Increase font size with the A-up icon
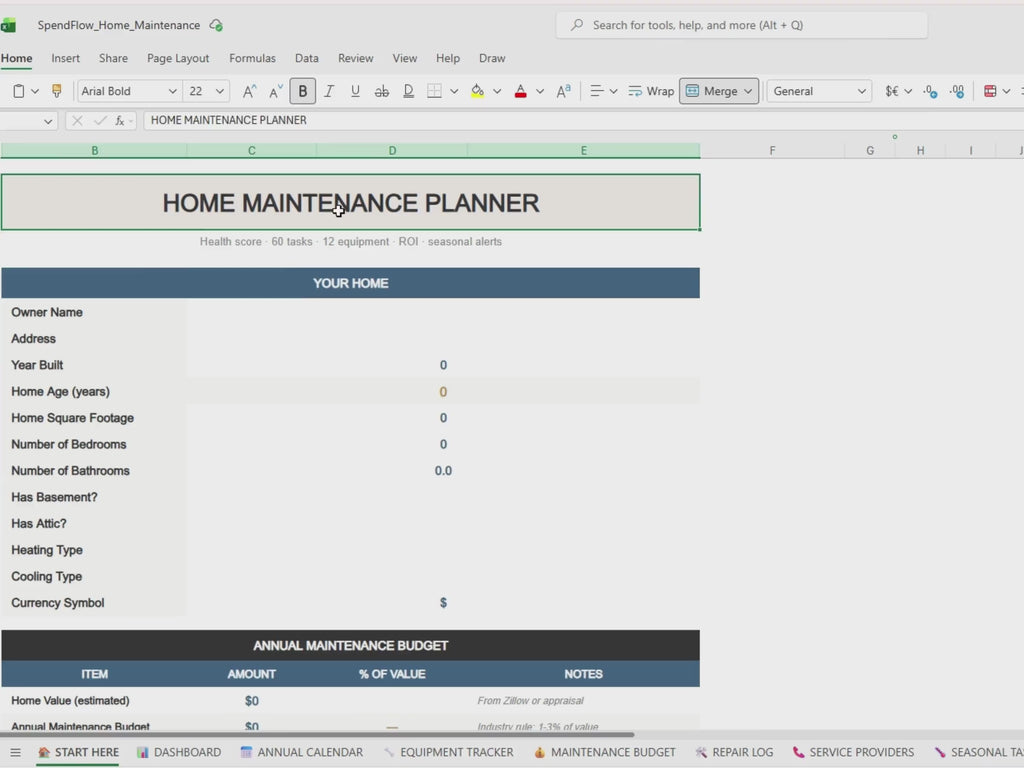The image size is (1024, 768). pyautogui.click(x=249, y=91)
